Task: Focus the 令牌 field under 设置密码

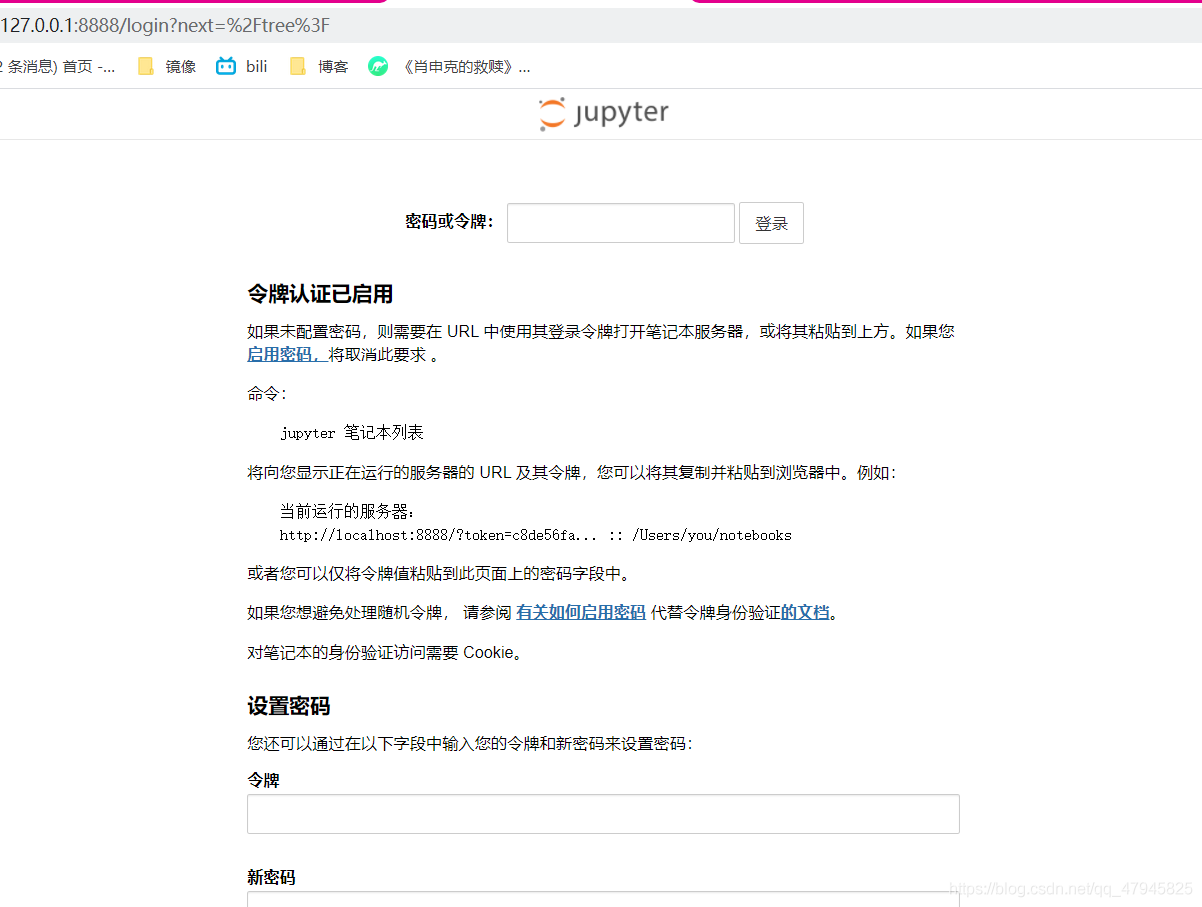Action: (x=603, y=814)
